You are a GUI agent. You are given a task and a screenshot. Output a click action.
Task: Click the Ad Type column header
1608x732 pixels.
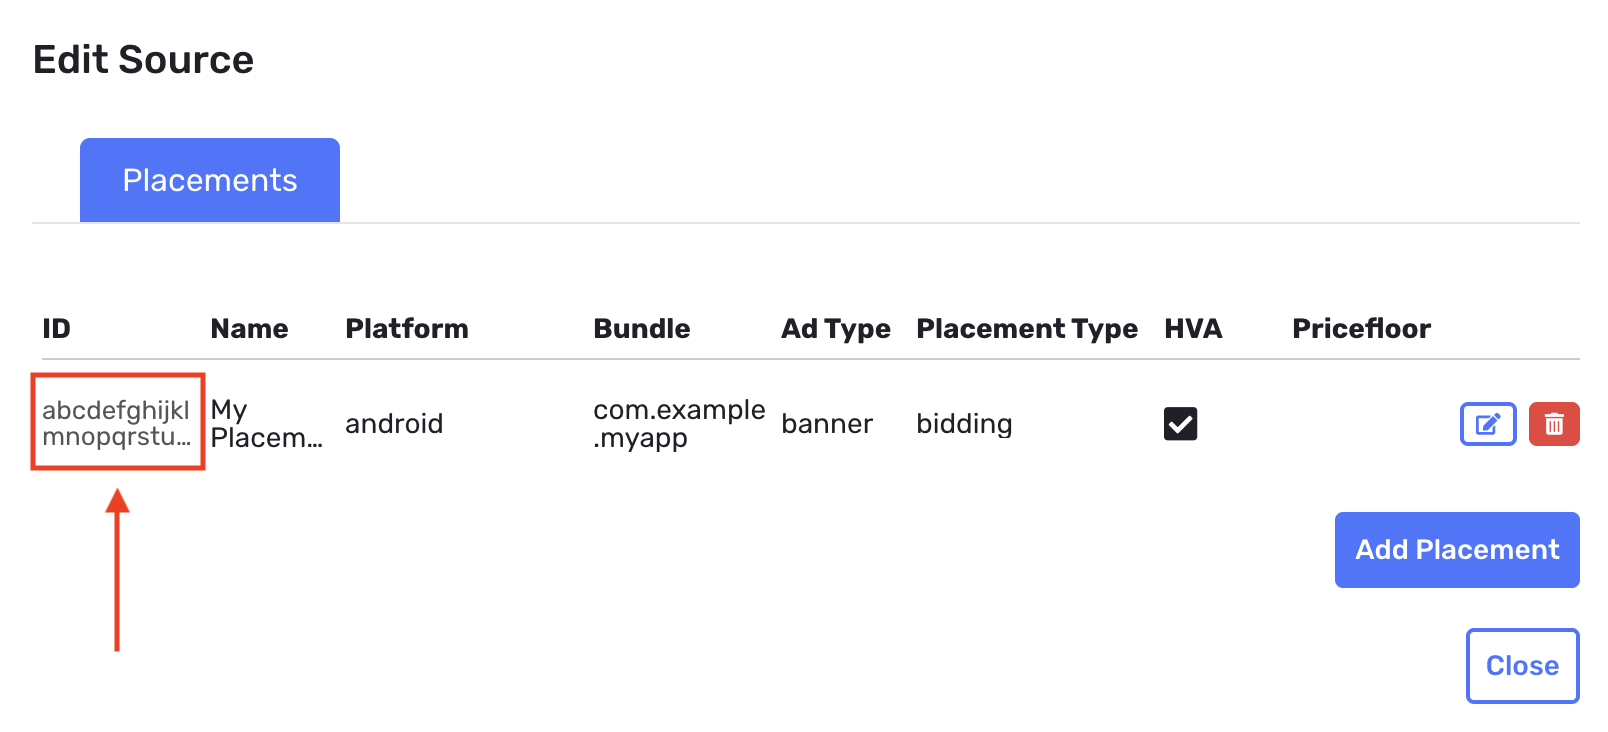[x=835, y=328]
